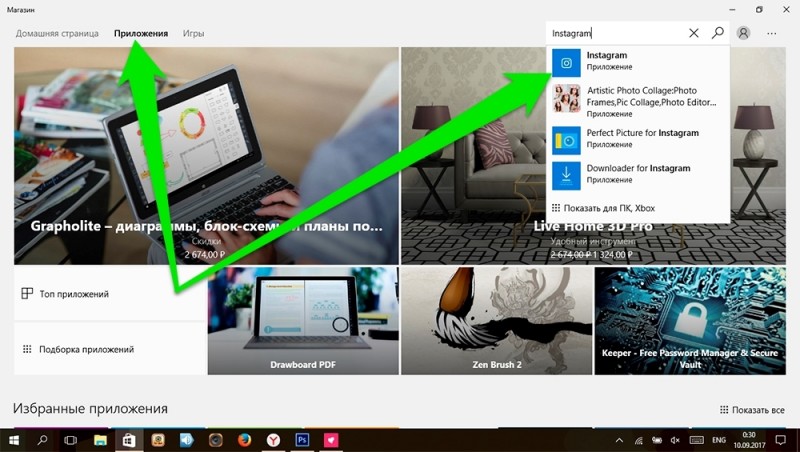The width and height of the screenshot is (800, 452).
Task: Open taskbar search magnifier
Action: (x=42, y=440)
